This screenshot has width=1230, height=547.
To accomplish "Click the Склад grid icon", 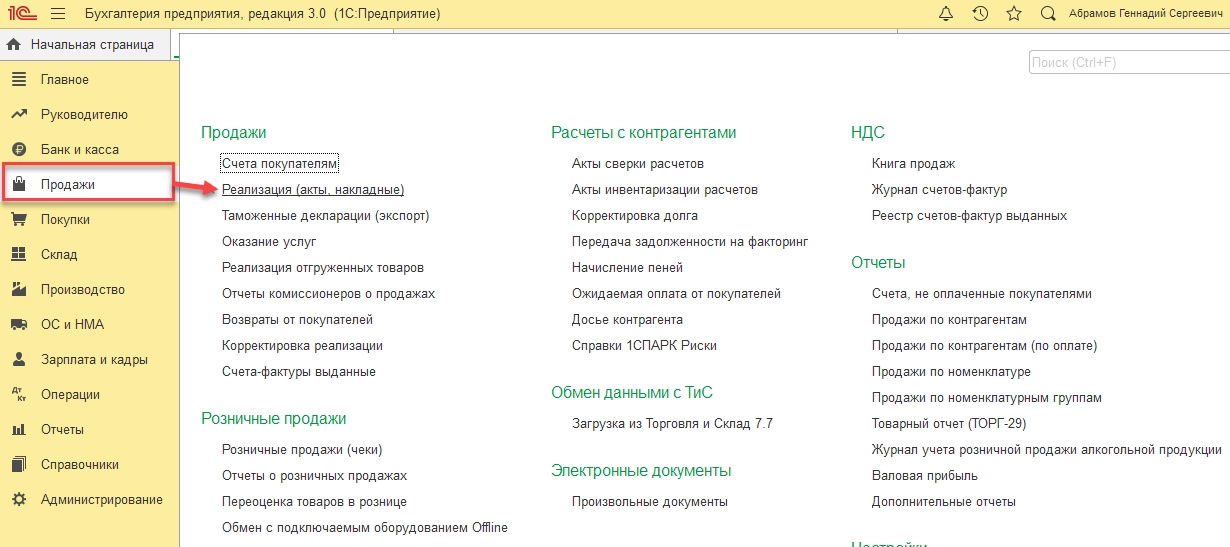I will pos(18,255).
